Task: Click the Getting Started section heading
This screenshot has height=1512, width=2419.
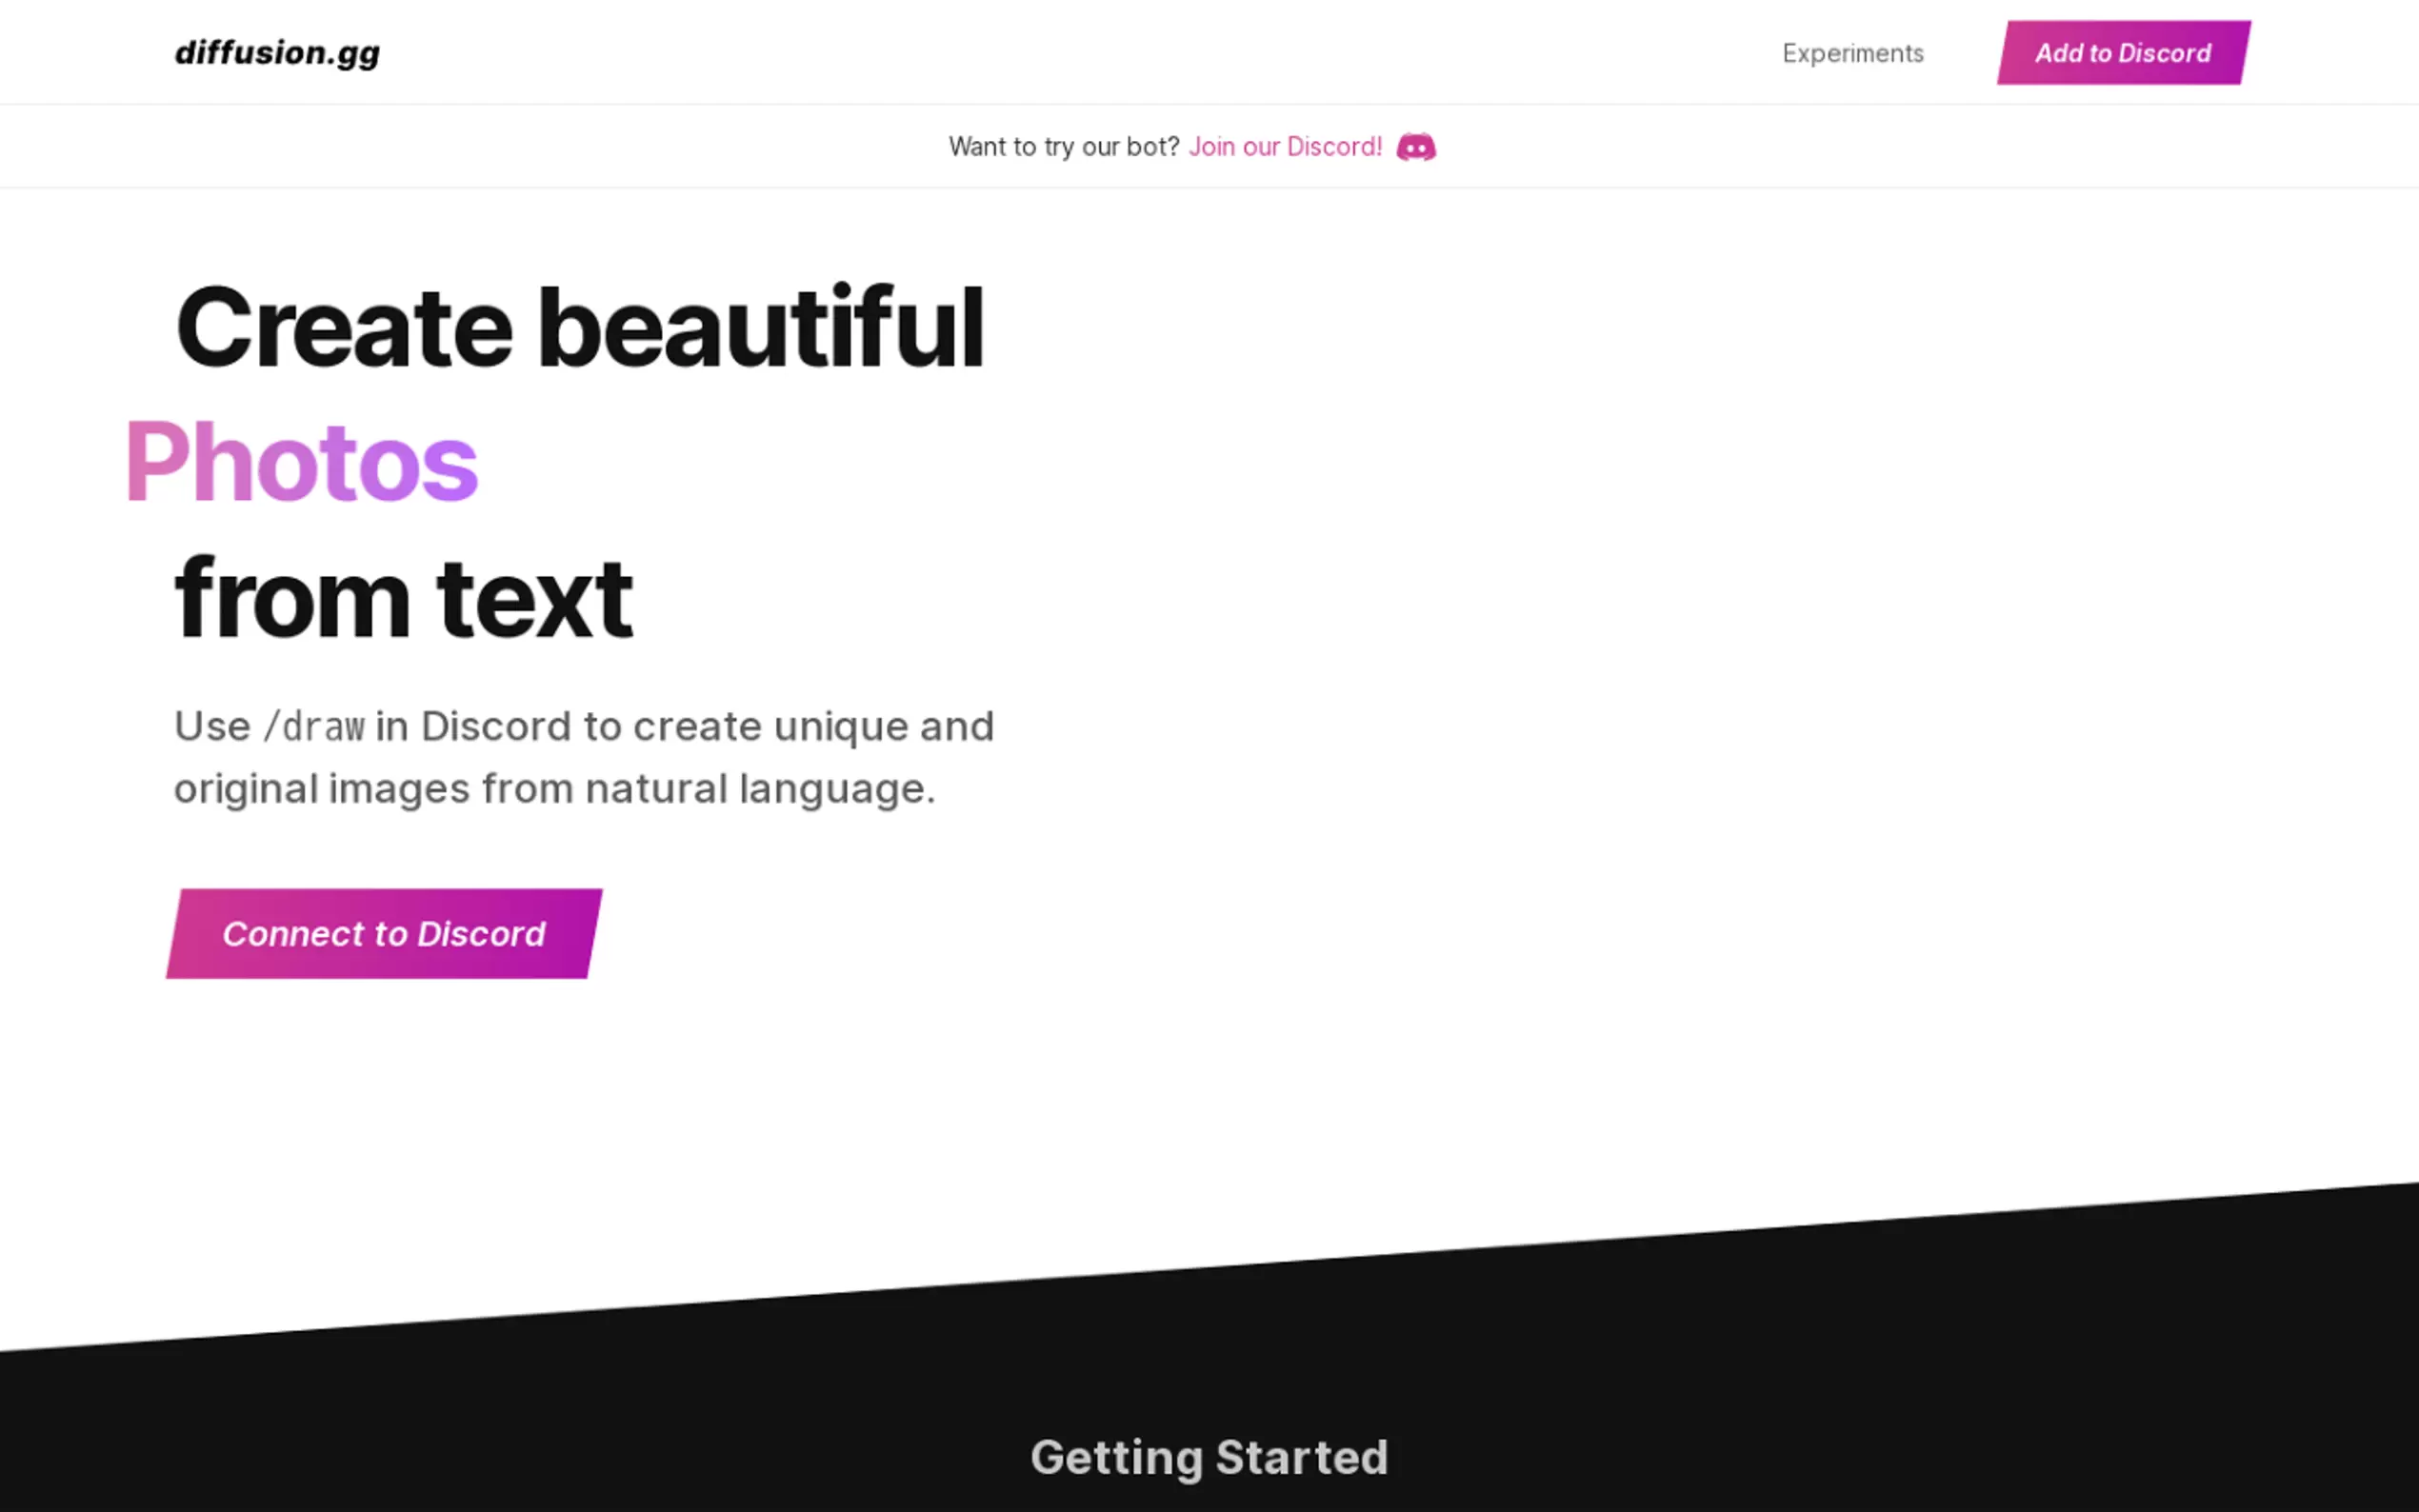Action: click(1209, 1457)
